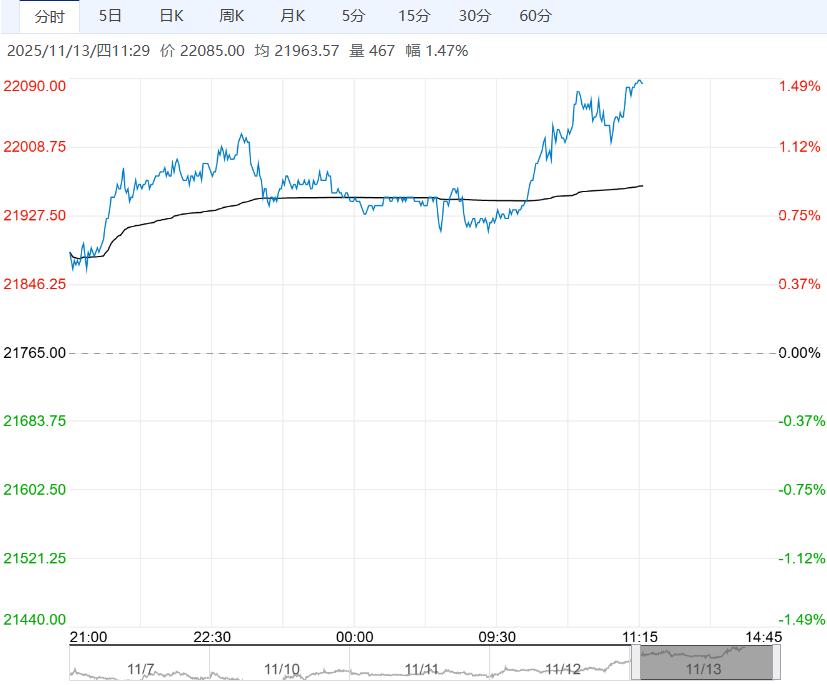Pick the 11/12 section of the navigator

click(561, 666)
